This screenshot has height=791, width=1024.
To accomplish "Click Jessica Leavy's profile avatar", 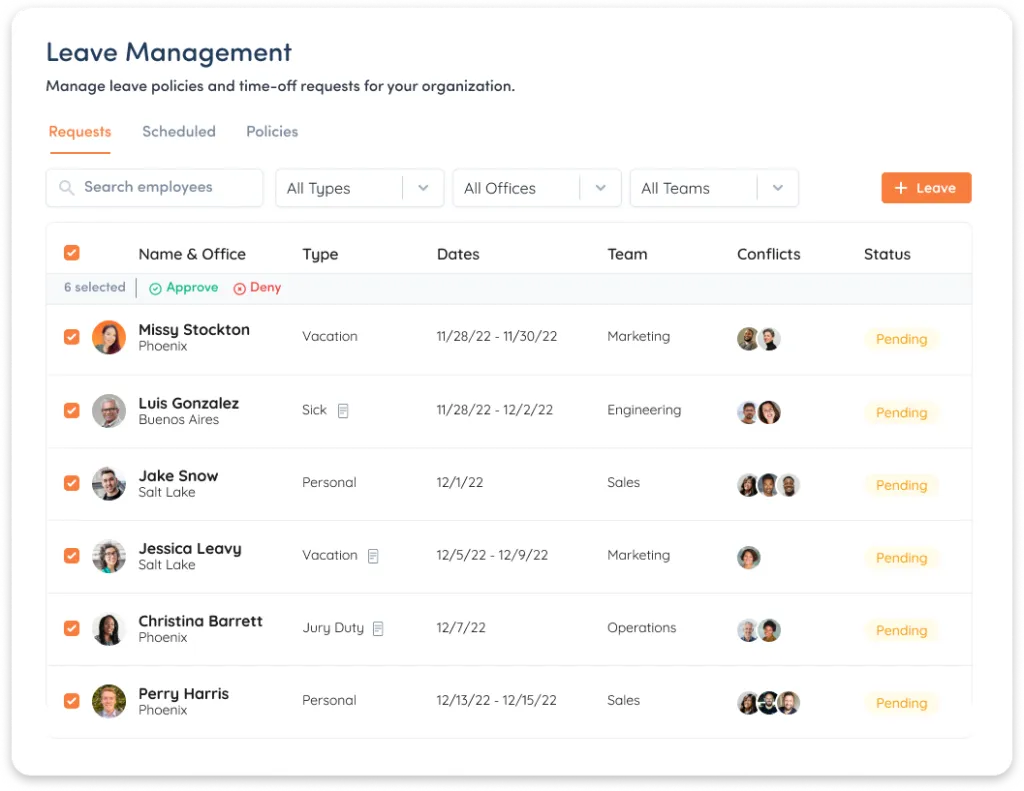I will tap(108, 556).
